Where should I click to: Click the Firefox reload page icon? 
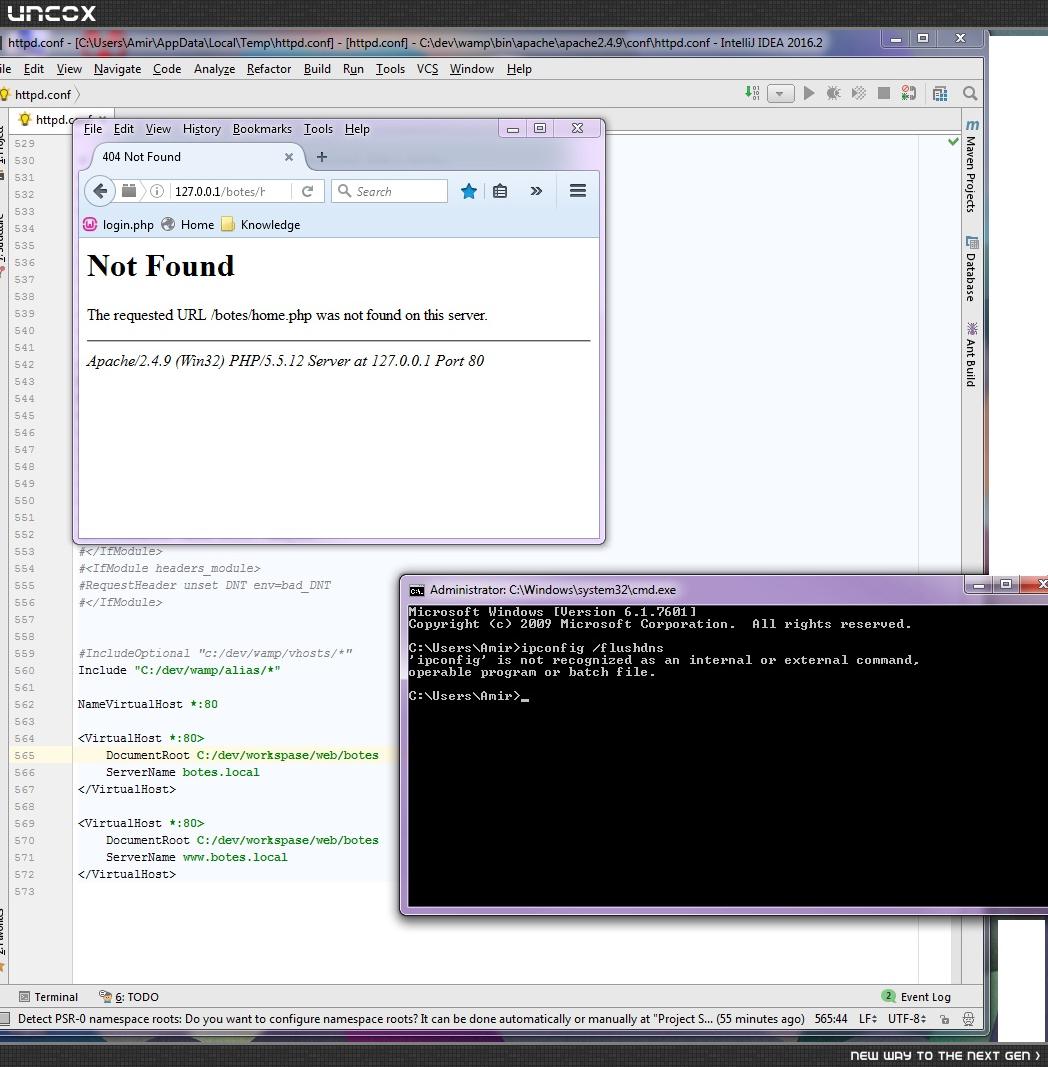[x=308, y=191]
